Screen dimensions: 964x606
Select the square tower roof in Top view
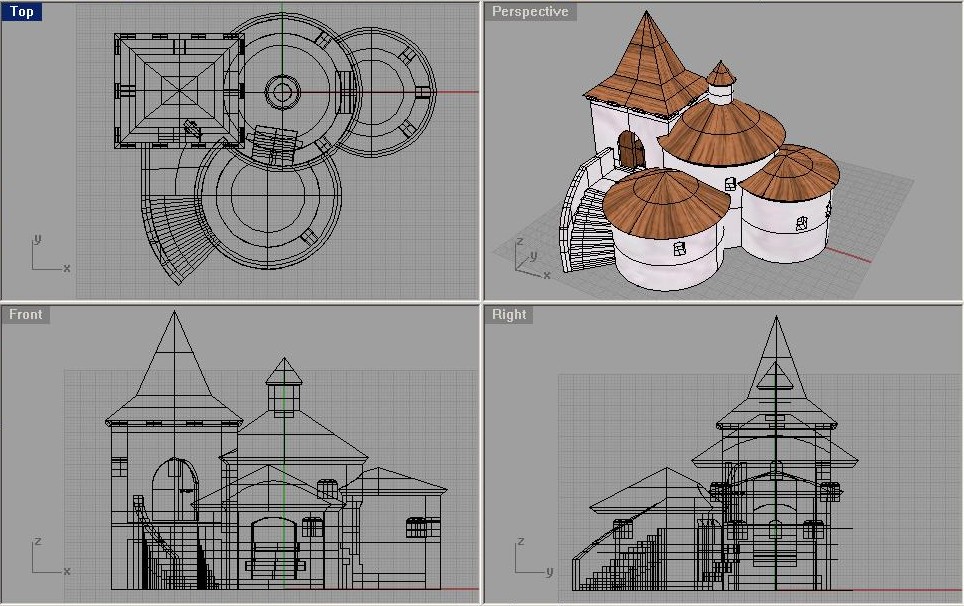point(179,90)
